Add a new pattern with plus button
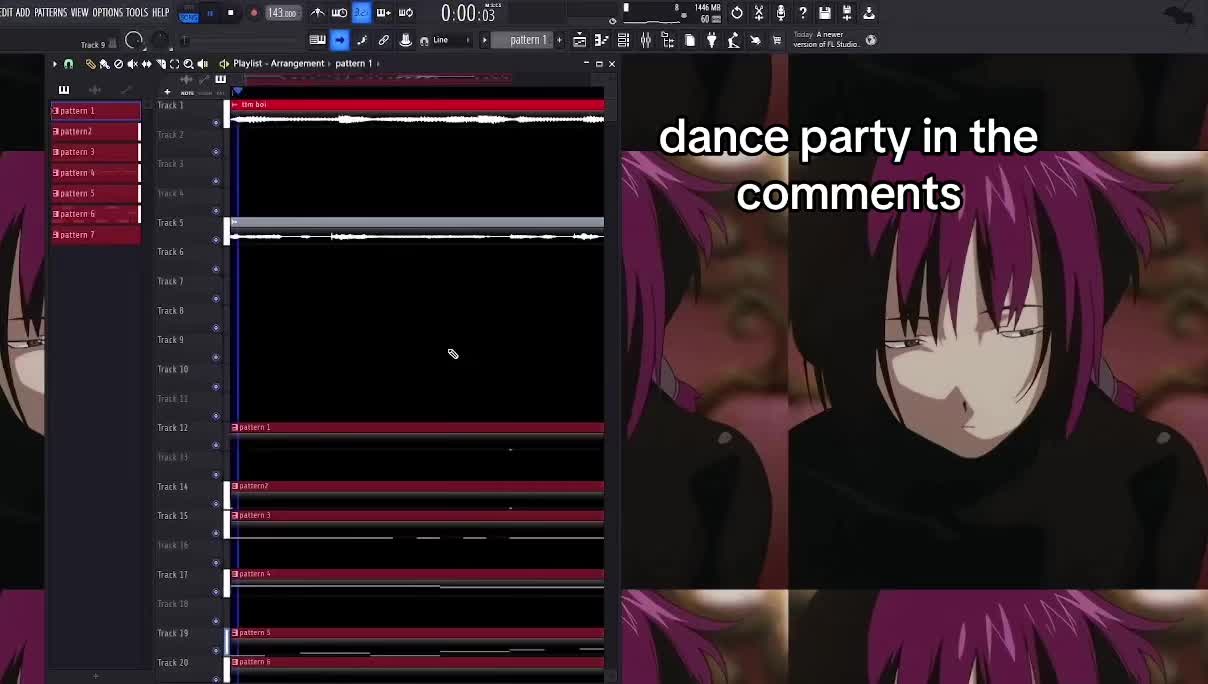Screen dimensions: 1208x684 tap(559, 40)
